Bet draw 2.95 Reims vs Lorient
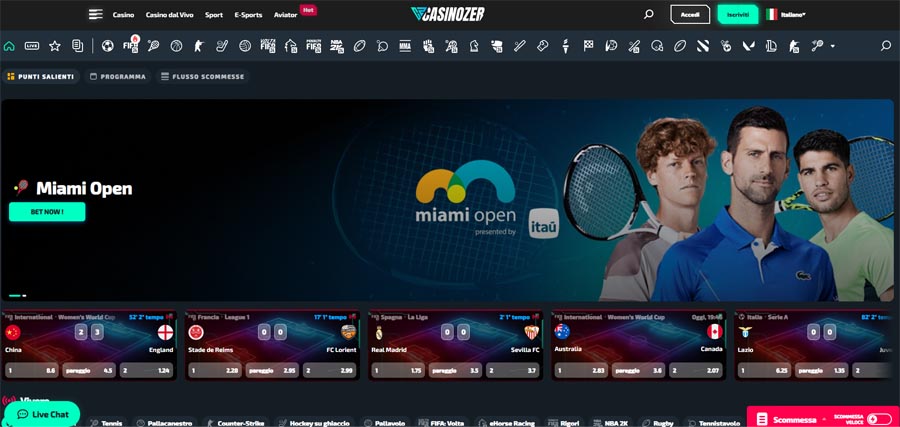The width and height of the screenshot is (900, 427). [x=272, y=371]
